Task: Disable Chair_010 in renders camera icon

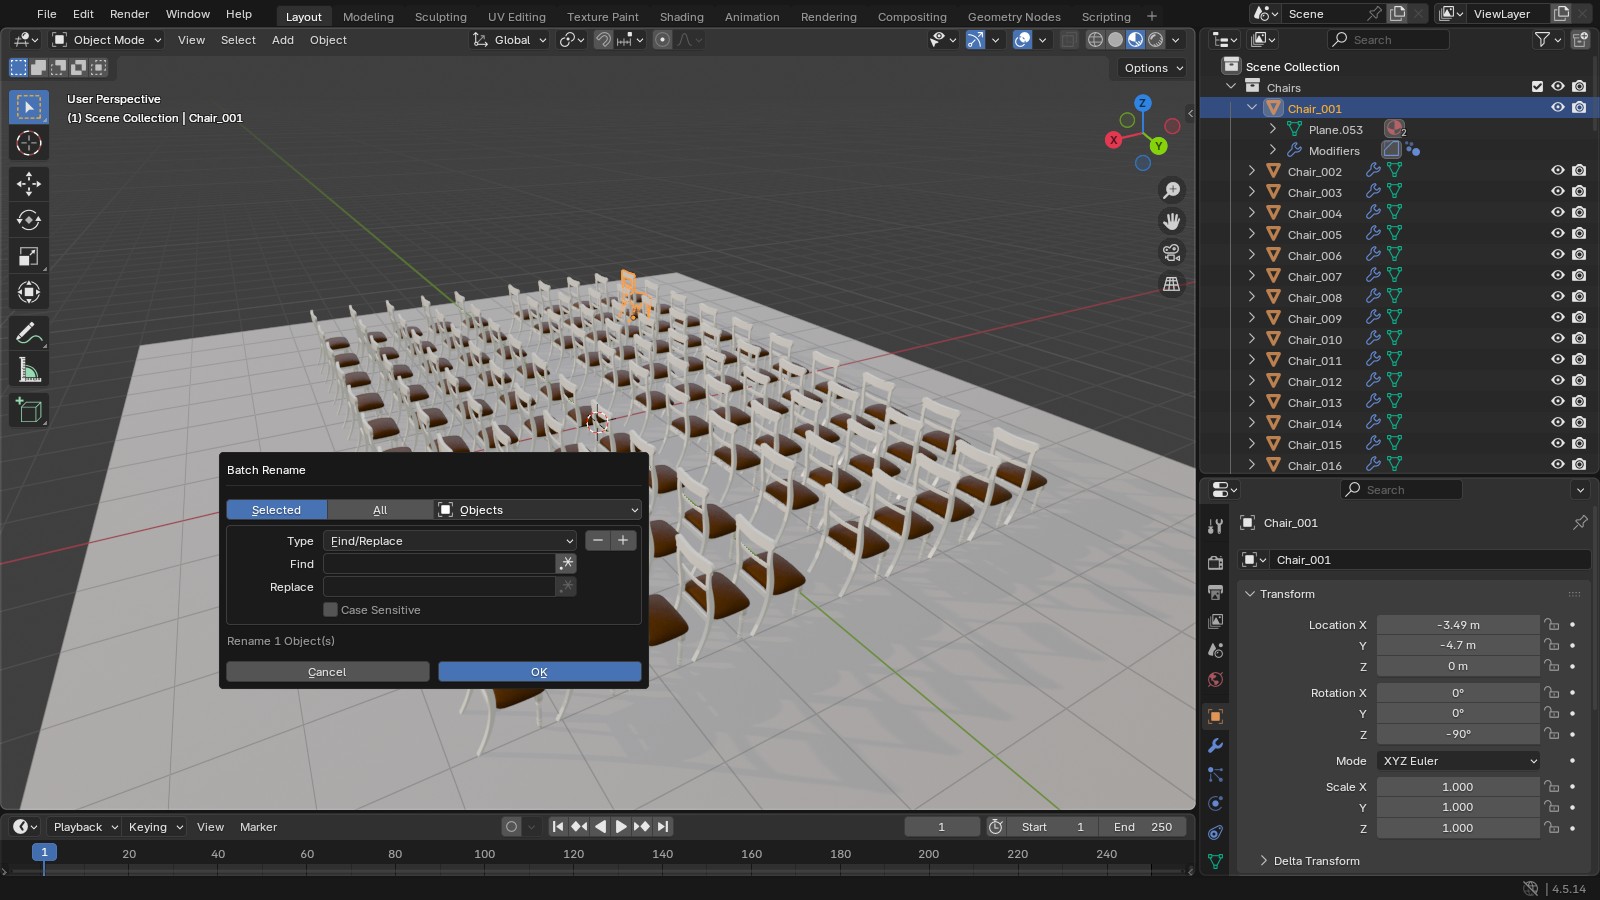Action: pyautogui.click(x=1579, y=339)
